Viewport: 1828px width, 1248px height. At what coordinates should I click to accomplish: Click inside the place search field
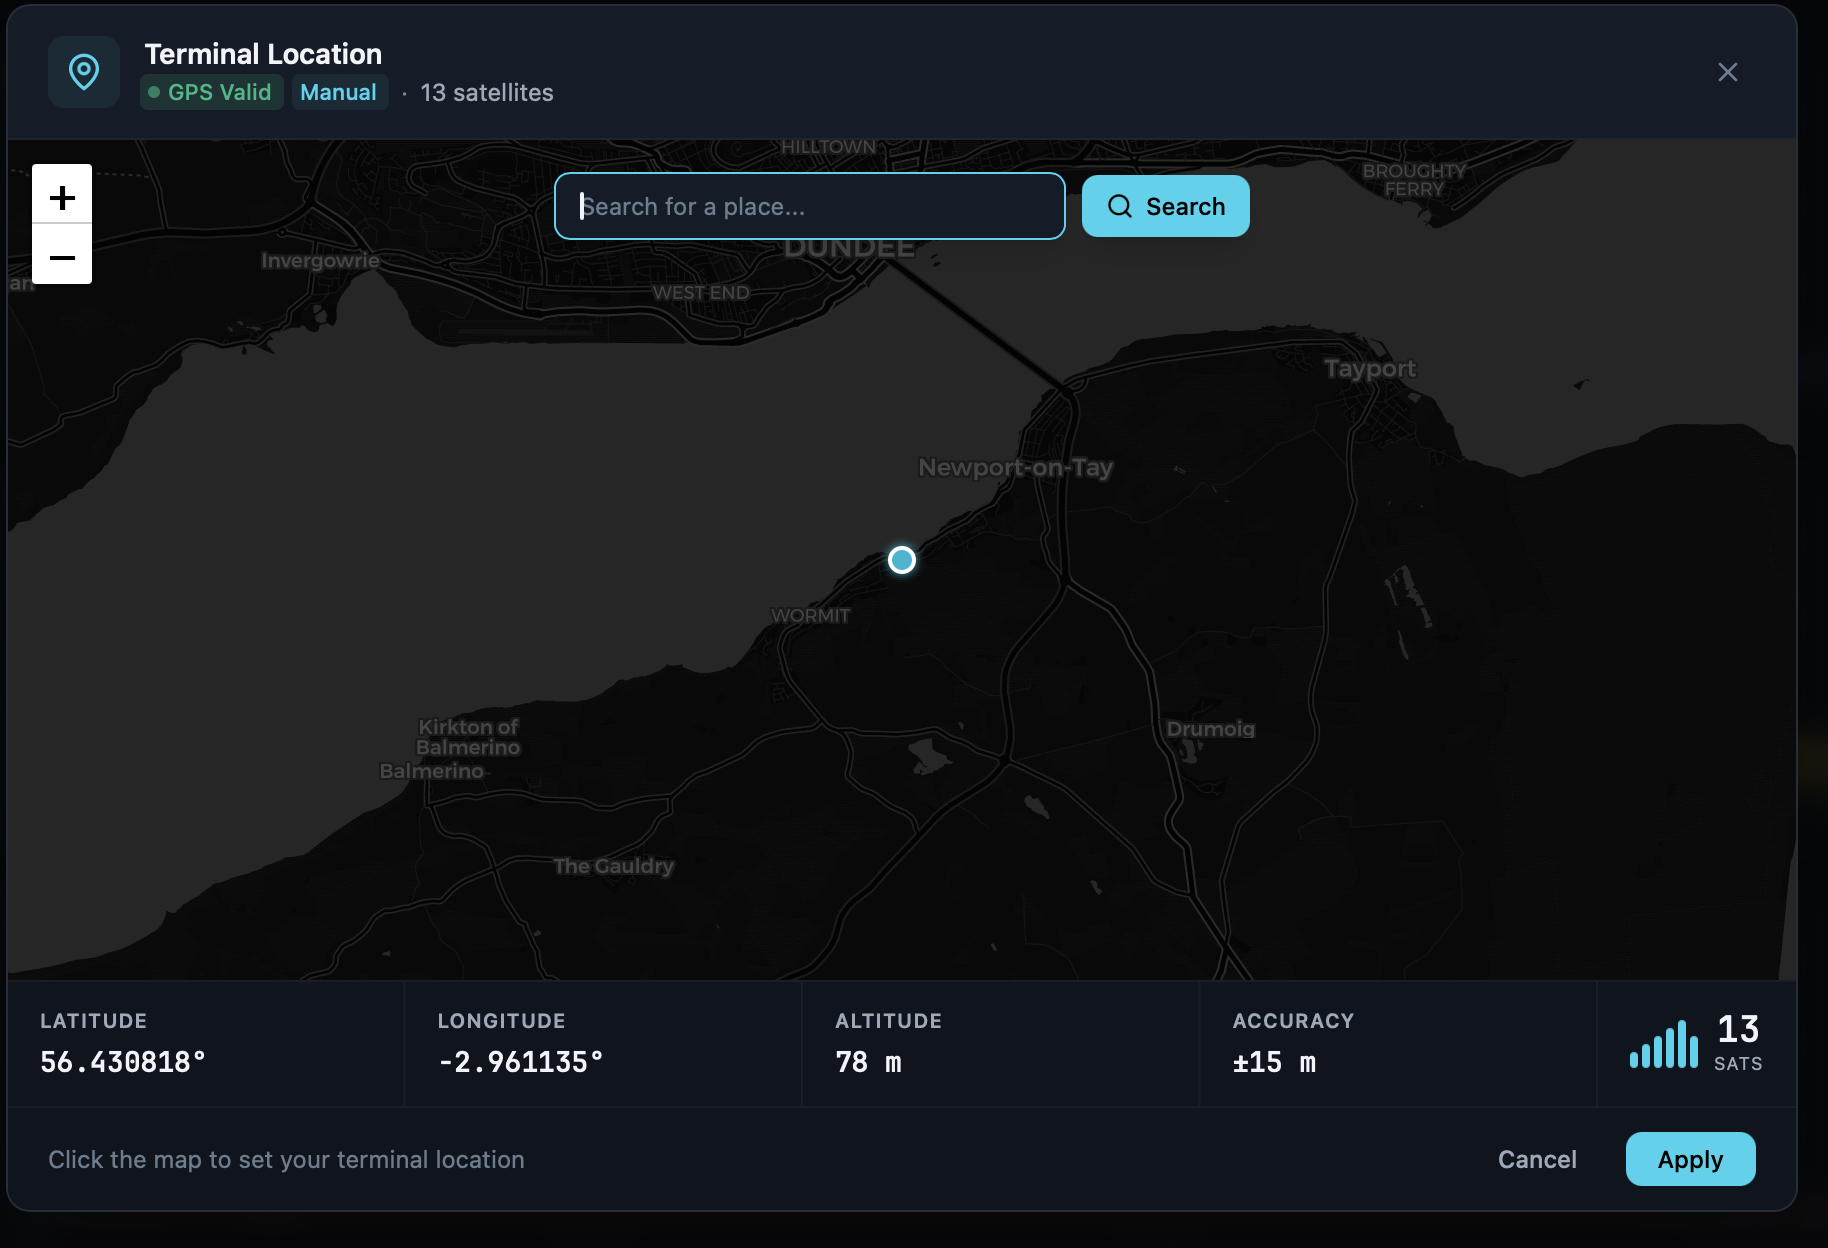tap(810, 206)
